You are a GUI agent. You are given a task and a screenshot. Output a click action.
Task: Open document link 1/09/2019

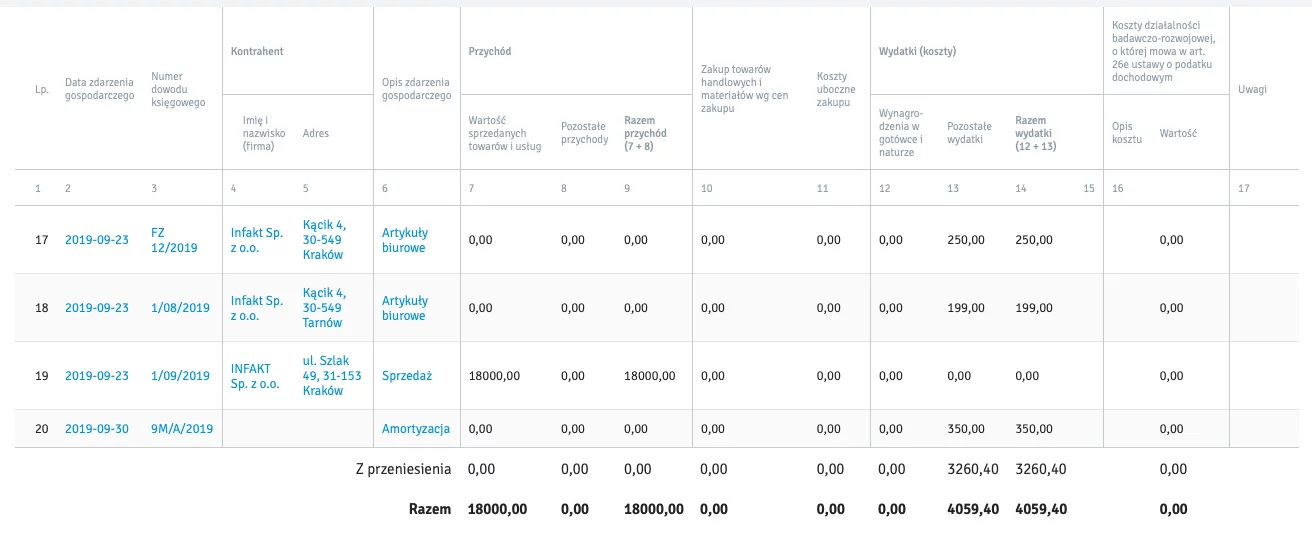[180, 376]
